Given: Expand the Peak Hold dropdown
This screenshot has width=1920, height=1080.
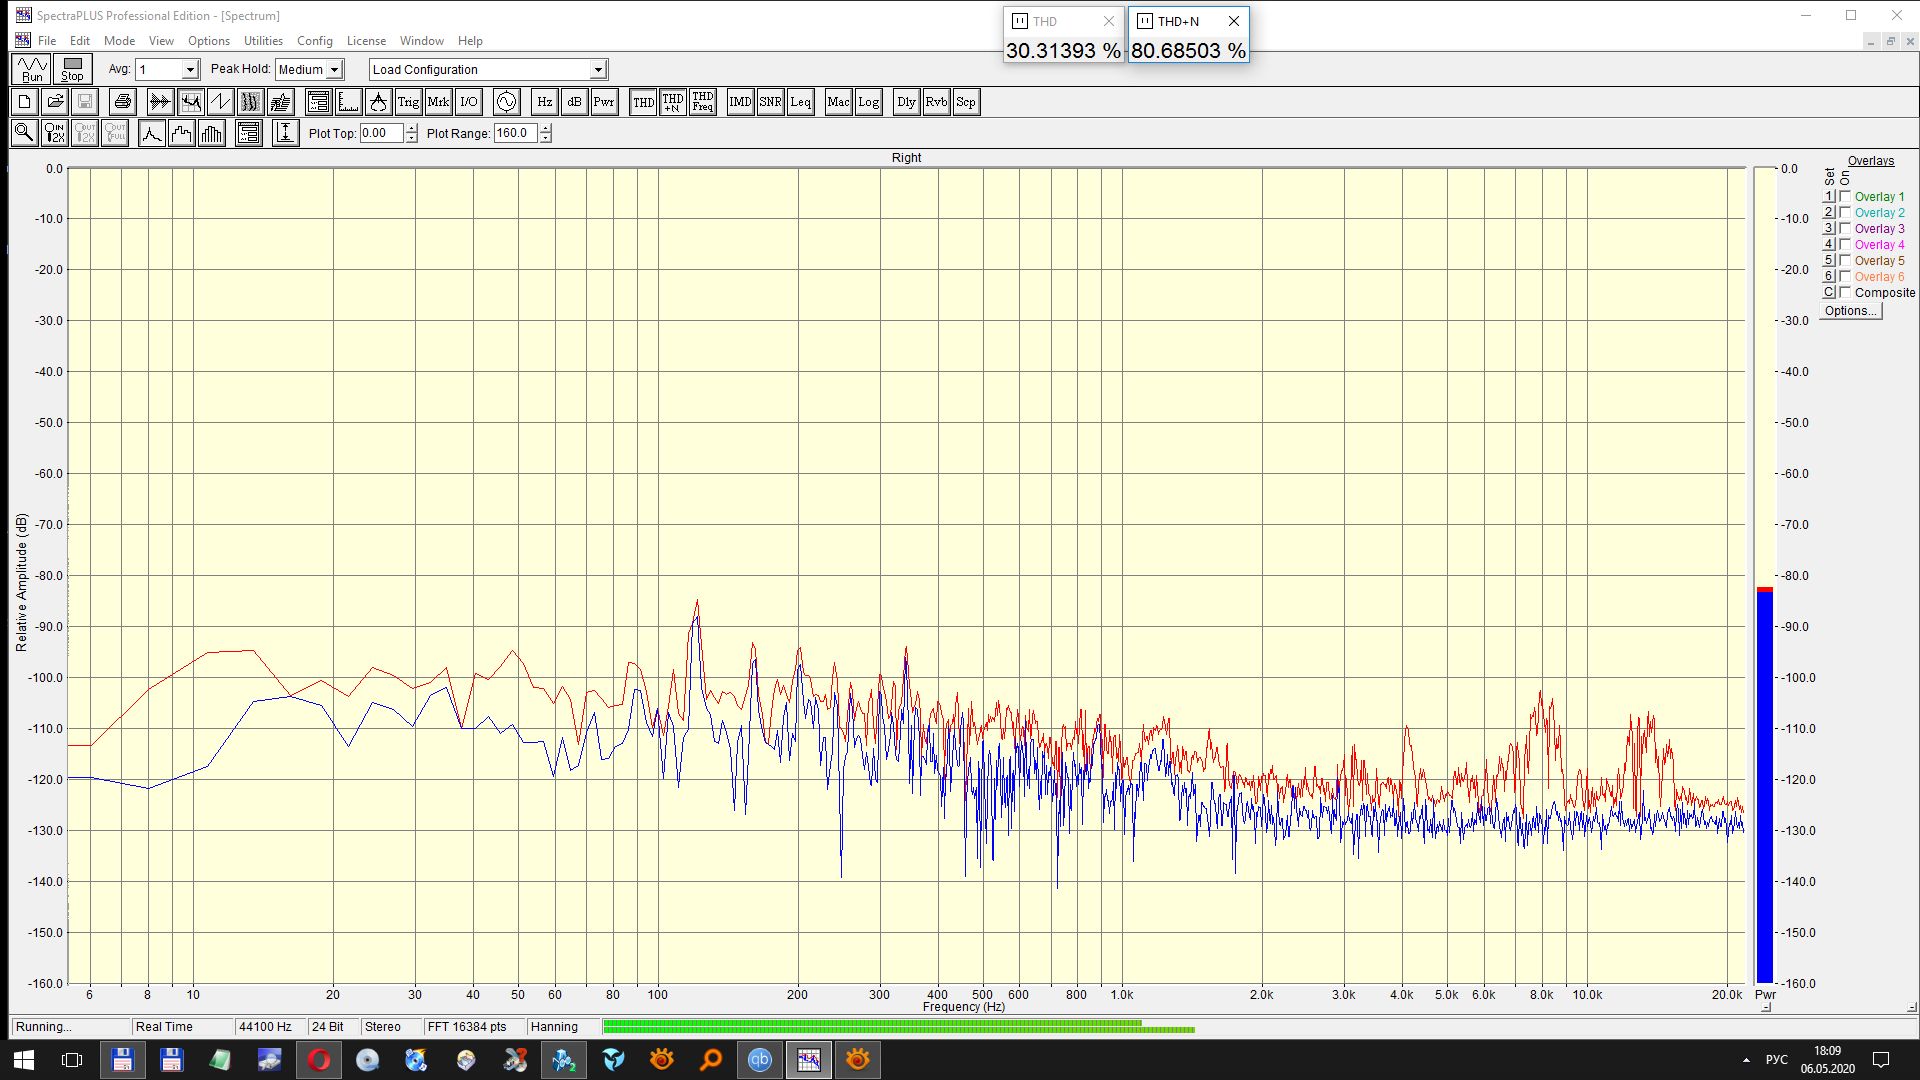Looking at the screenshot, I should coord(334,70).
